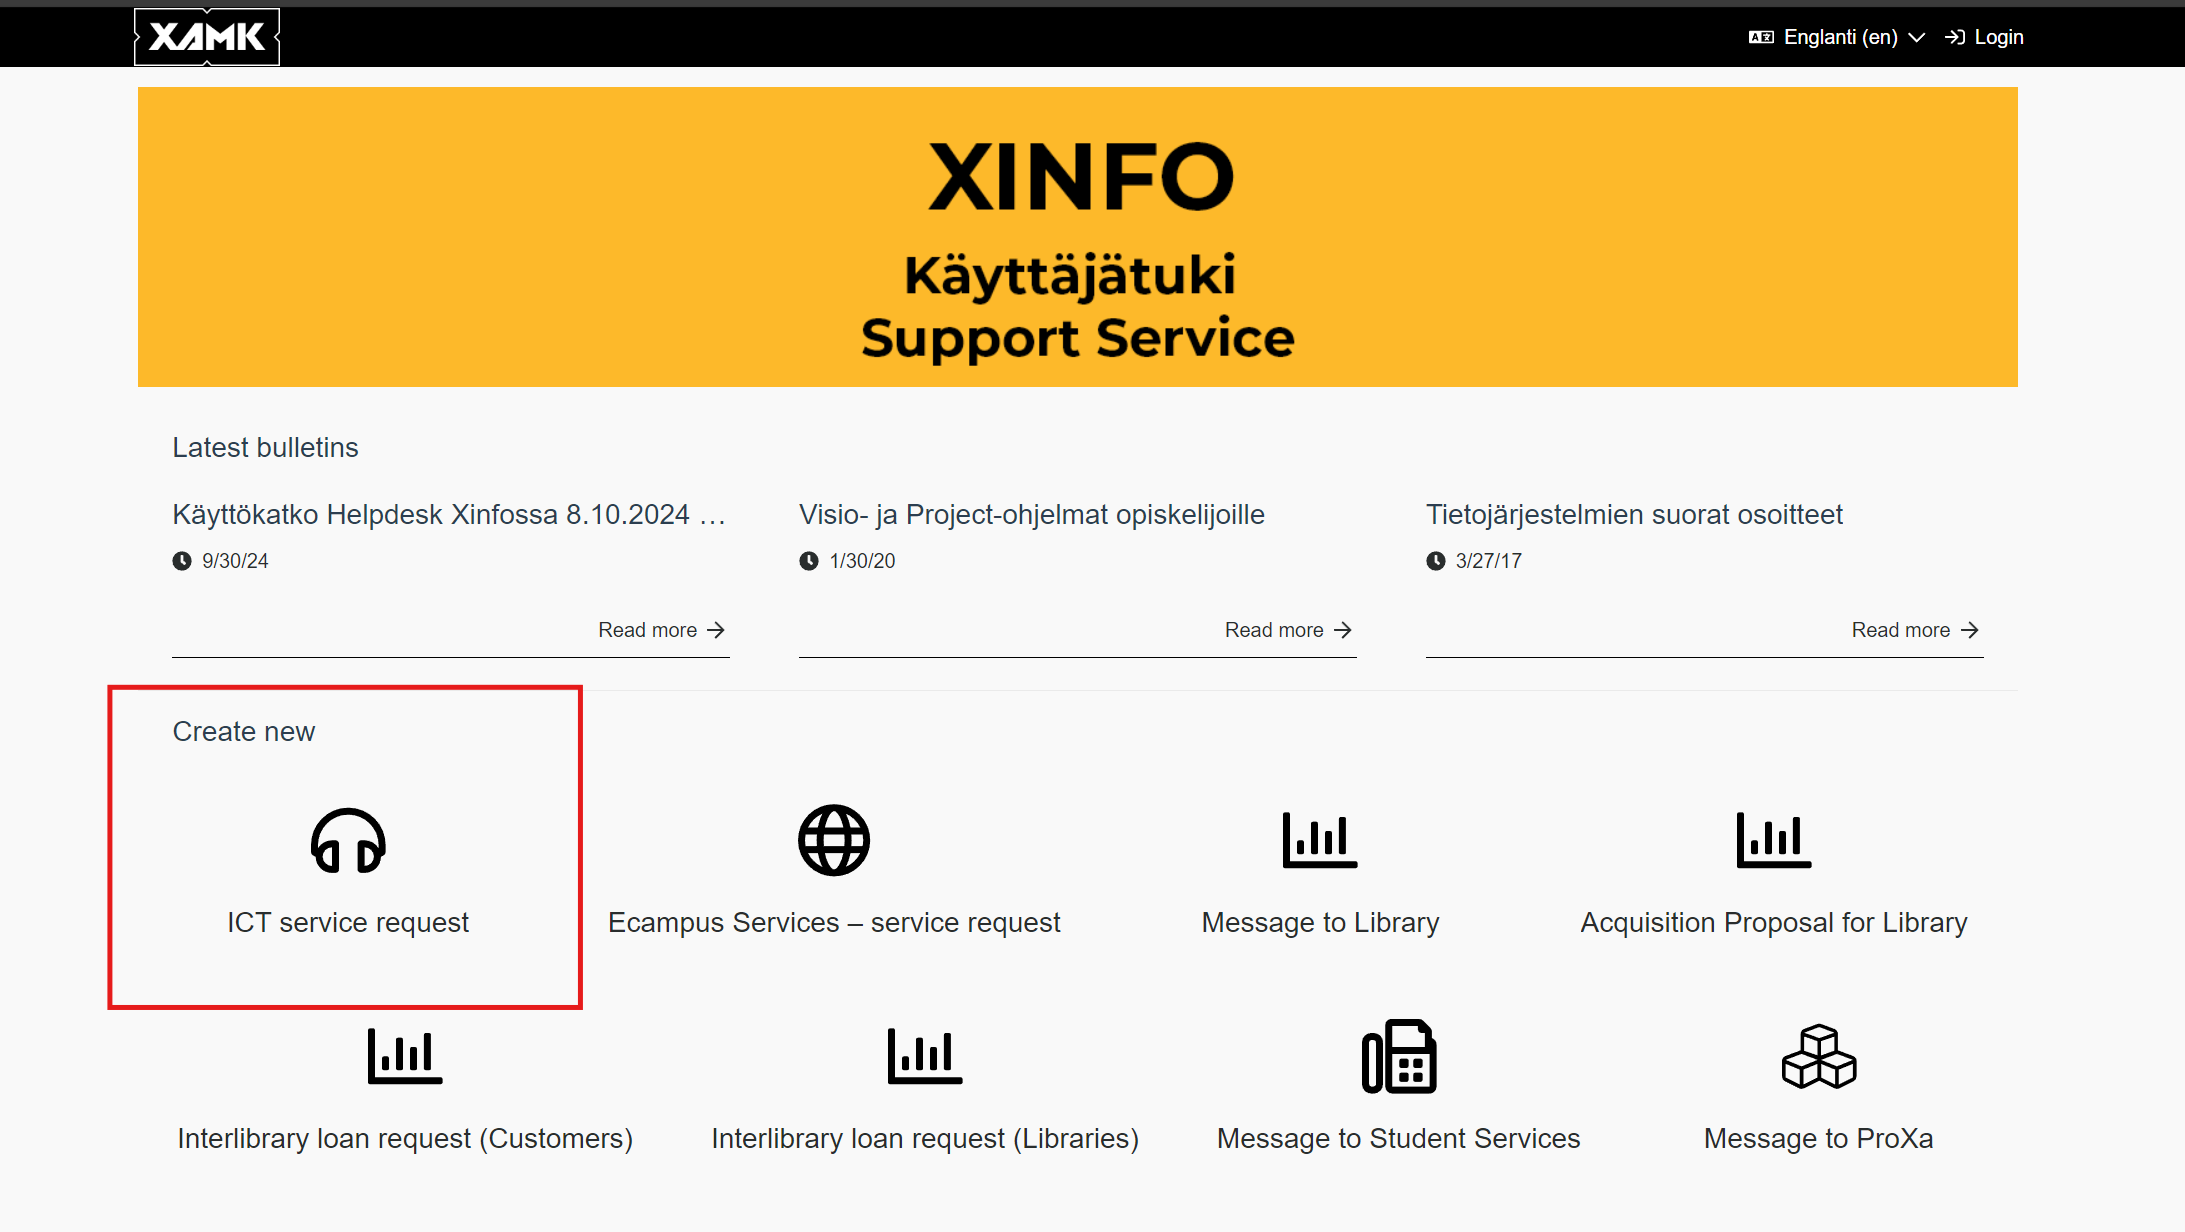Click the chevron next to Englanti (en)
Screen dimensions: 2185x1232
point(1917,37)
